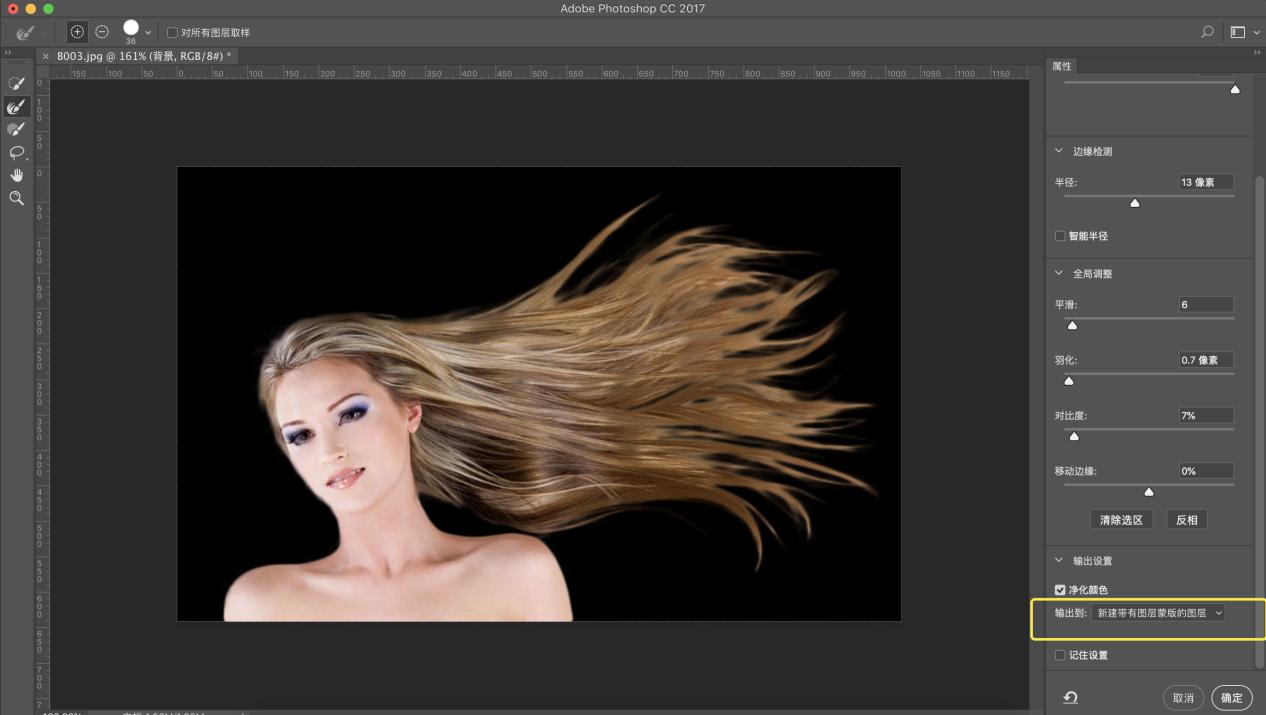Click the 平滑 slider handle
The width and height of the screenshot is (1266, 715).
tap(1073, 325)
